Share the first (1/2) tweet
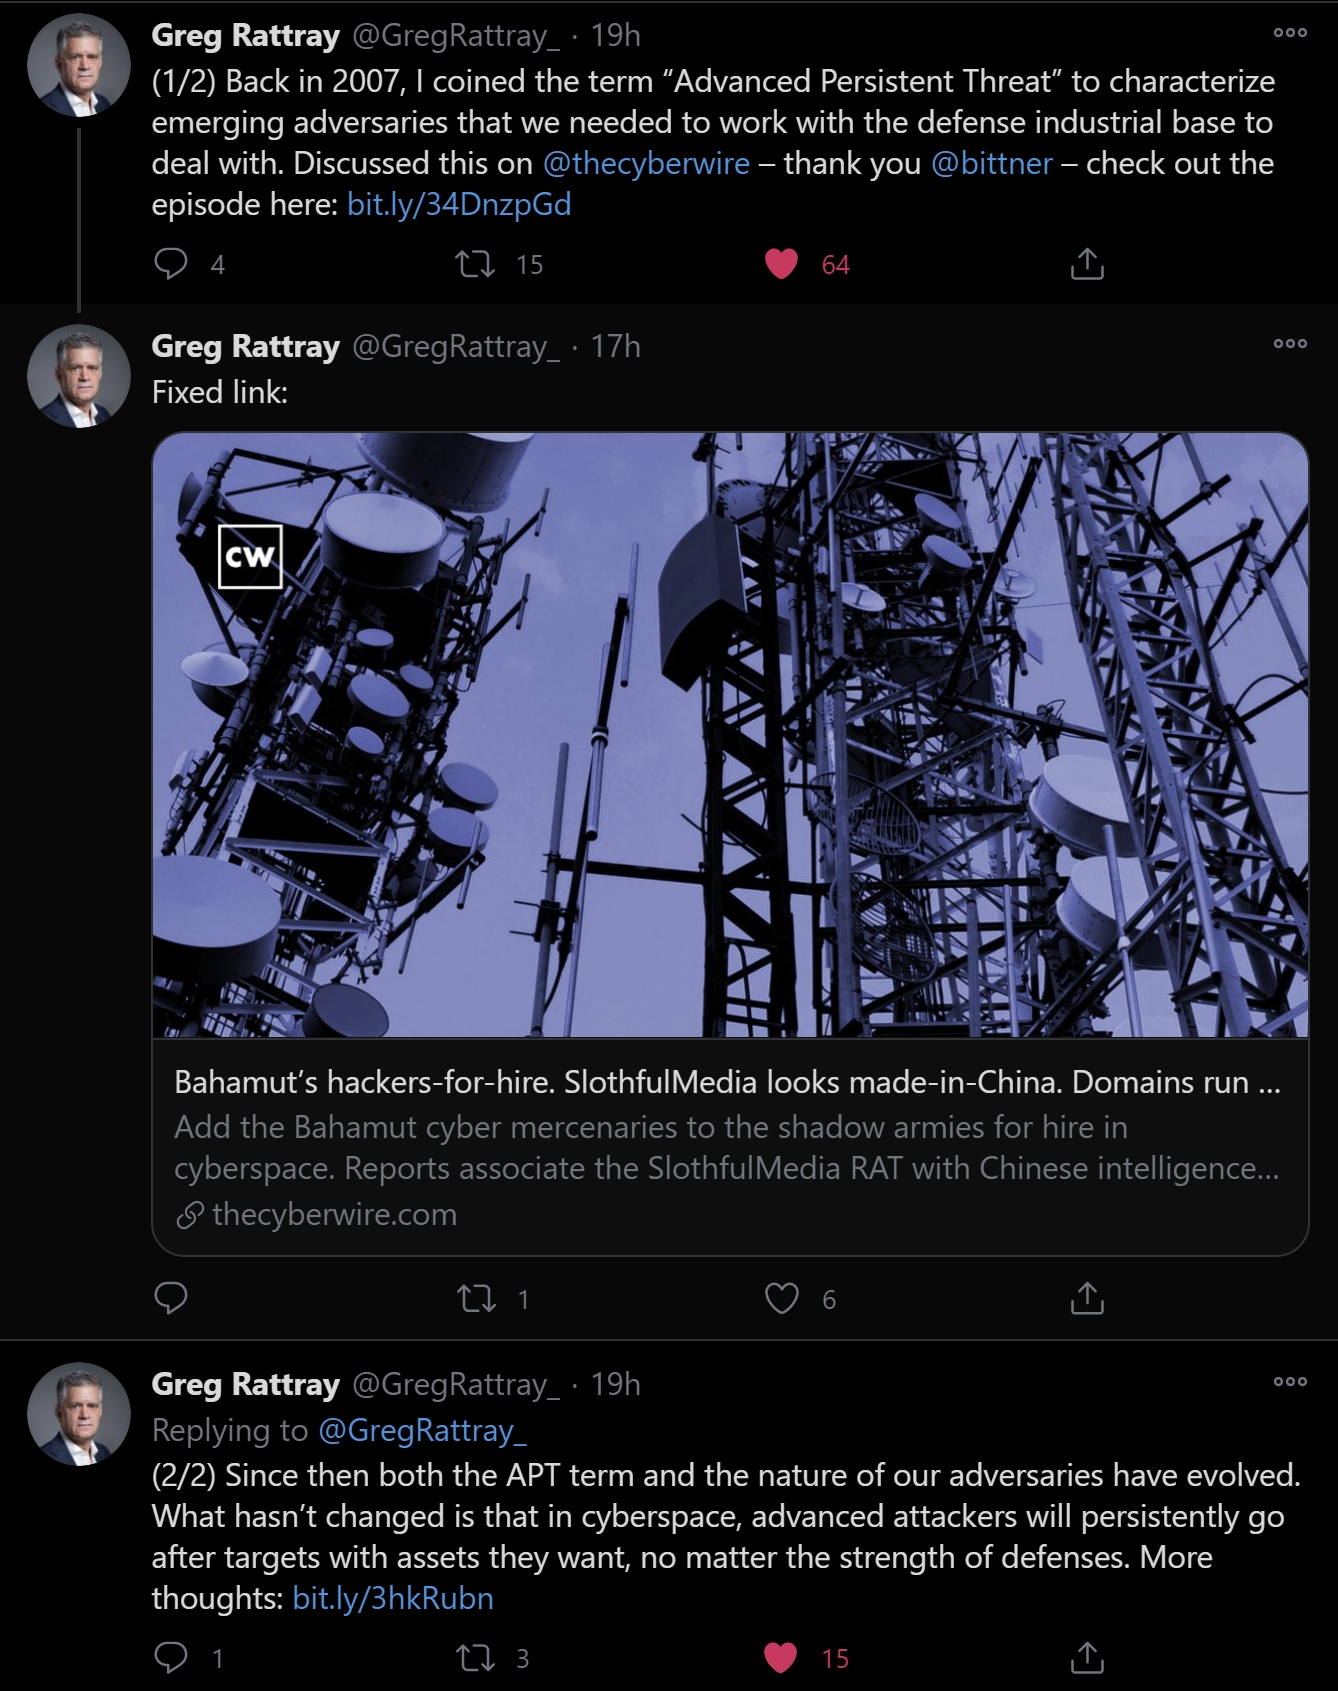This screenshot has width=1338, height=1691. pyautogui.click(x=1087, y=264)
